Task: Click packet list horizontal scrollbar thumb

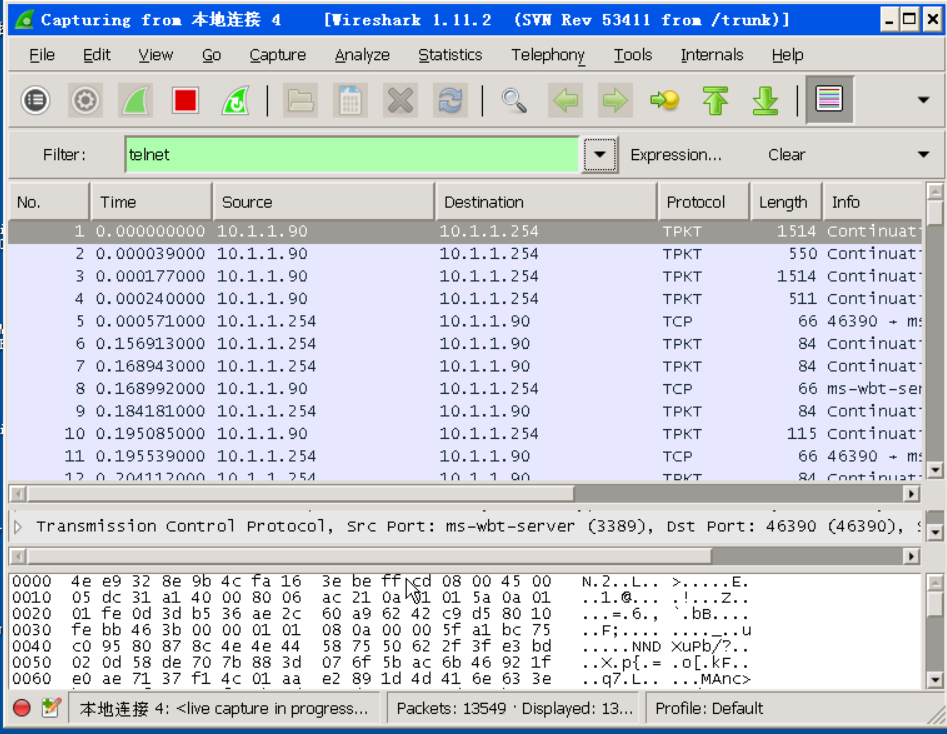Action: (300, 494)
